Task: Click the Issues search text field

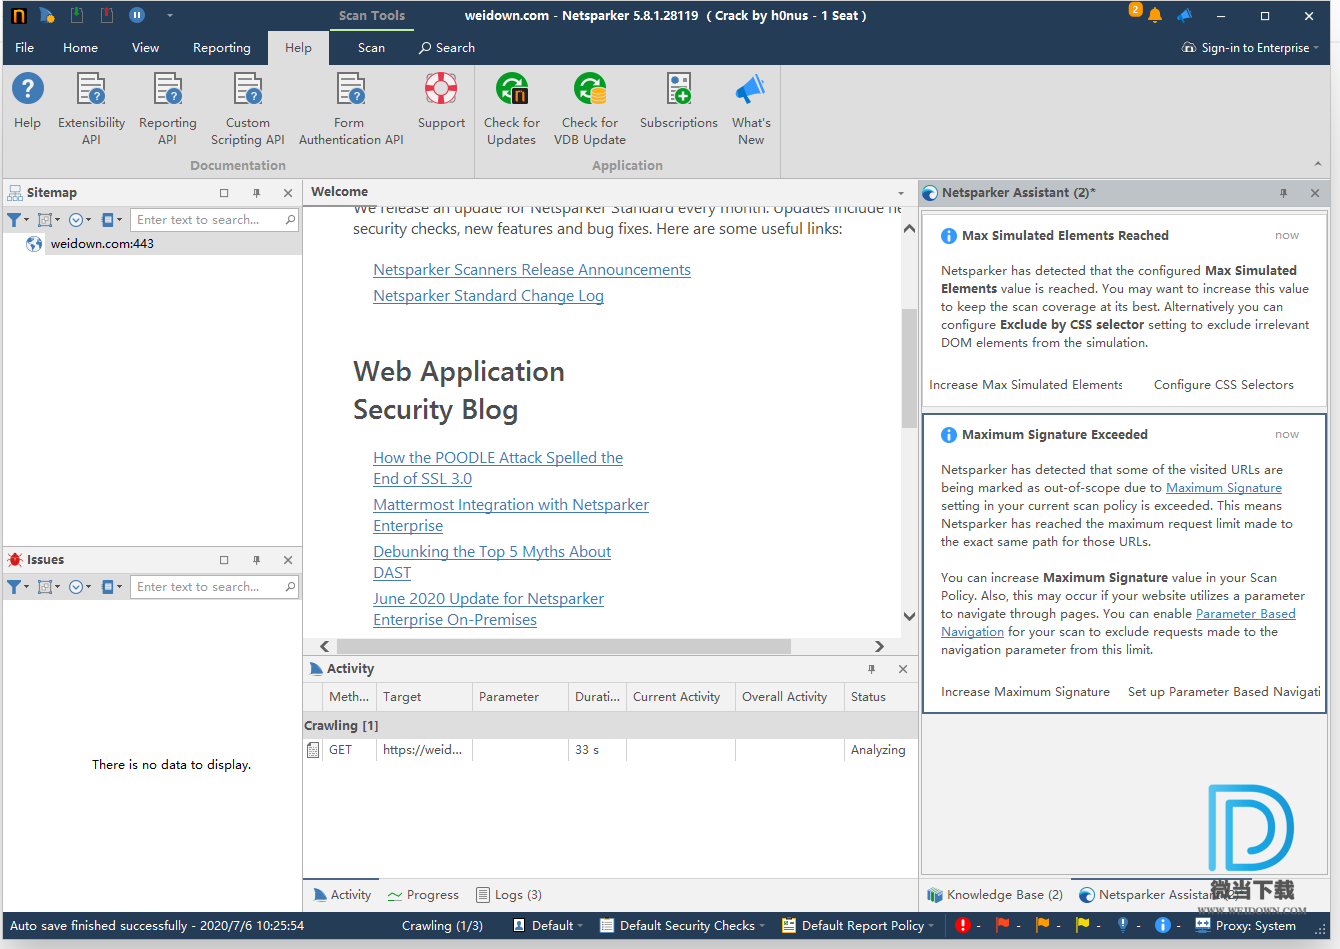Action: pos(208,587)
